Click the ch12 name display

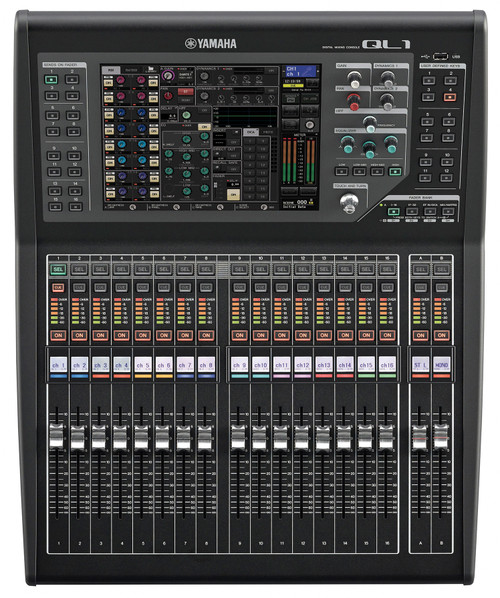click(x=303, y=365)
